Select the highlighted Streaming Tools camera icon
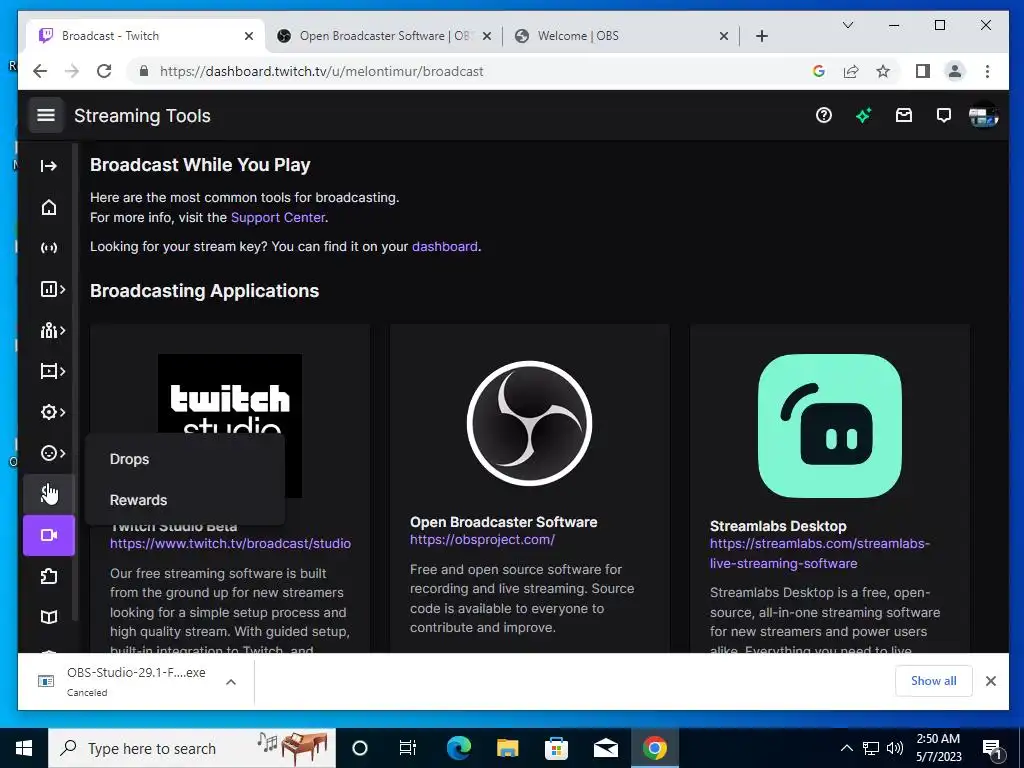The height and width of the screenshot is (768, 1024). 49,536
